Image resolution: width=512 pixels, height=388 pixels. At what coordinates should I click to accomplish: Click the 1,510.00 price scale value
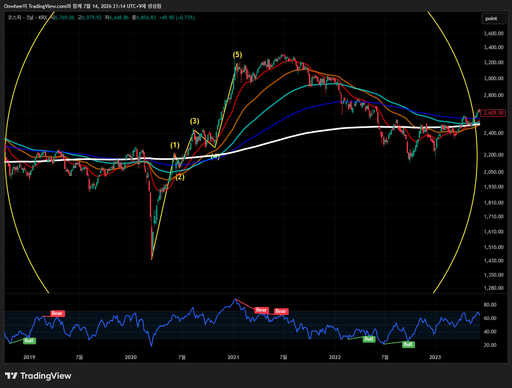click(494, 247)
